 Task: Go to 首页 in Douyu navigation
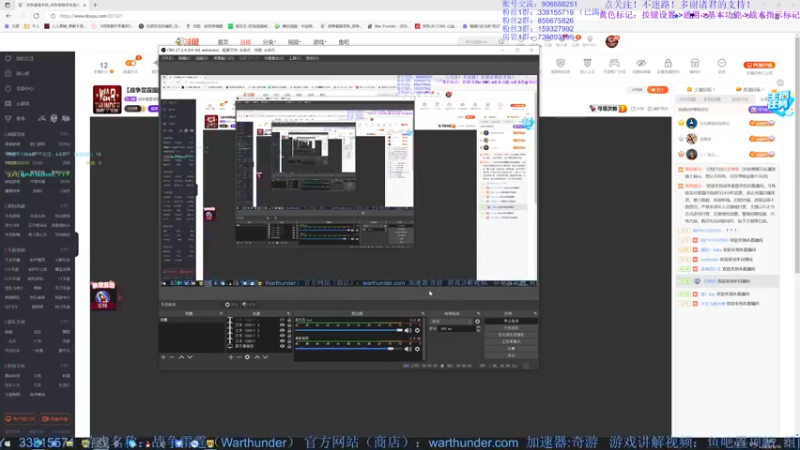tap(223, 42)
